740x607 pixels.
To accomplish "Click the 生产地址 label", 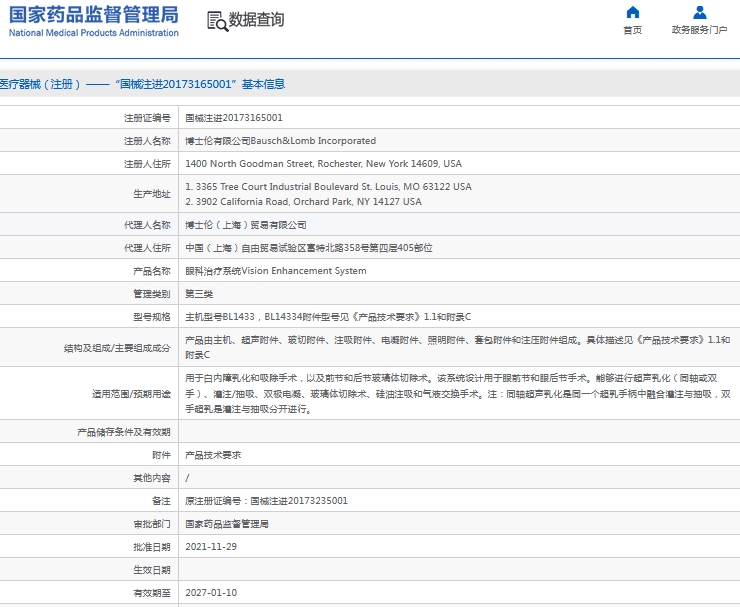I will tap(151, 194).
